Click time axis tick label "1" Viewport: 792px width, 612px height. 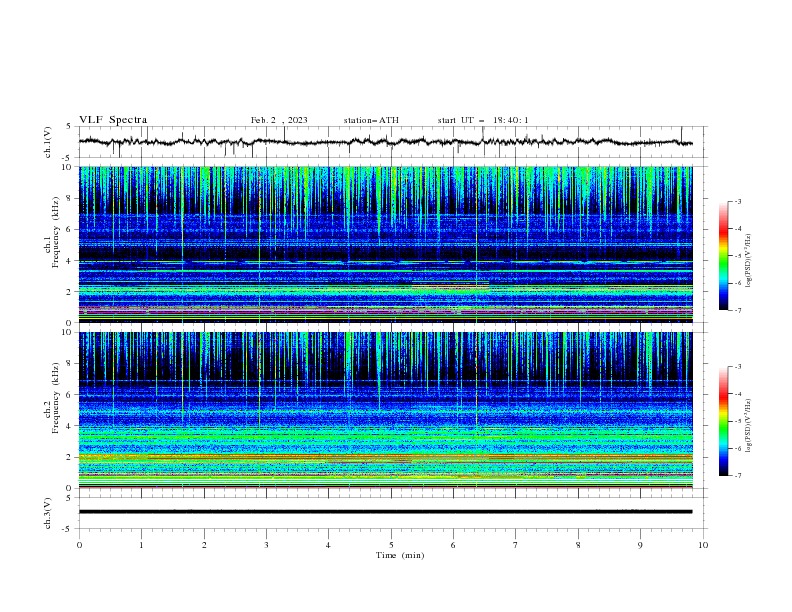point(141,545)
